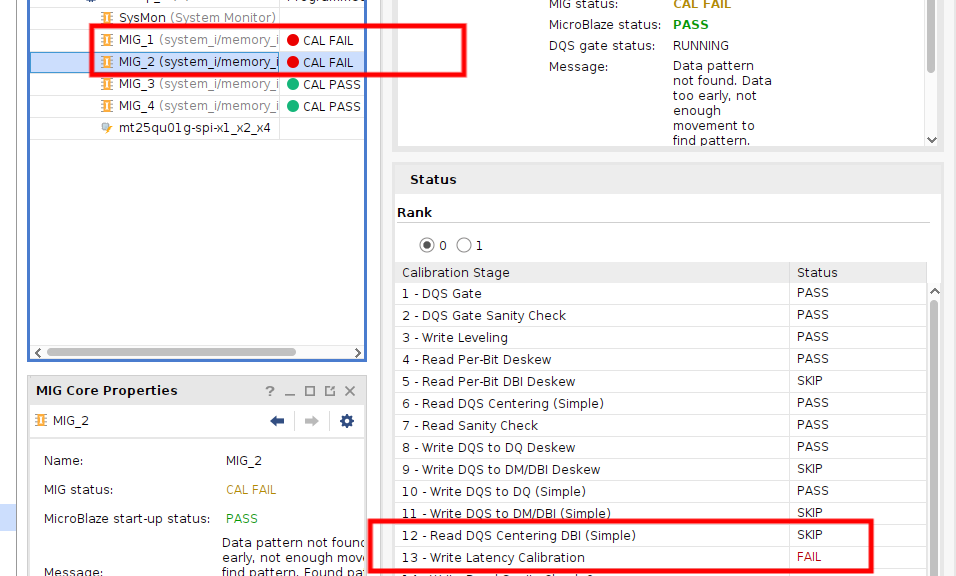
Task: Click the left arrow of the horizontal scrollbar
Action: (38, 352)
